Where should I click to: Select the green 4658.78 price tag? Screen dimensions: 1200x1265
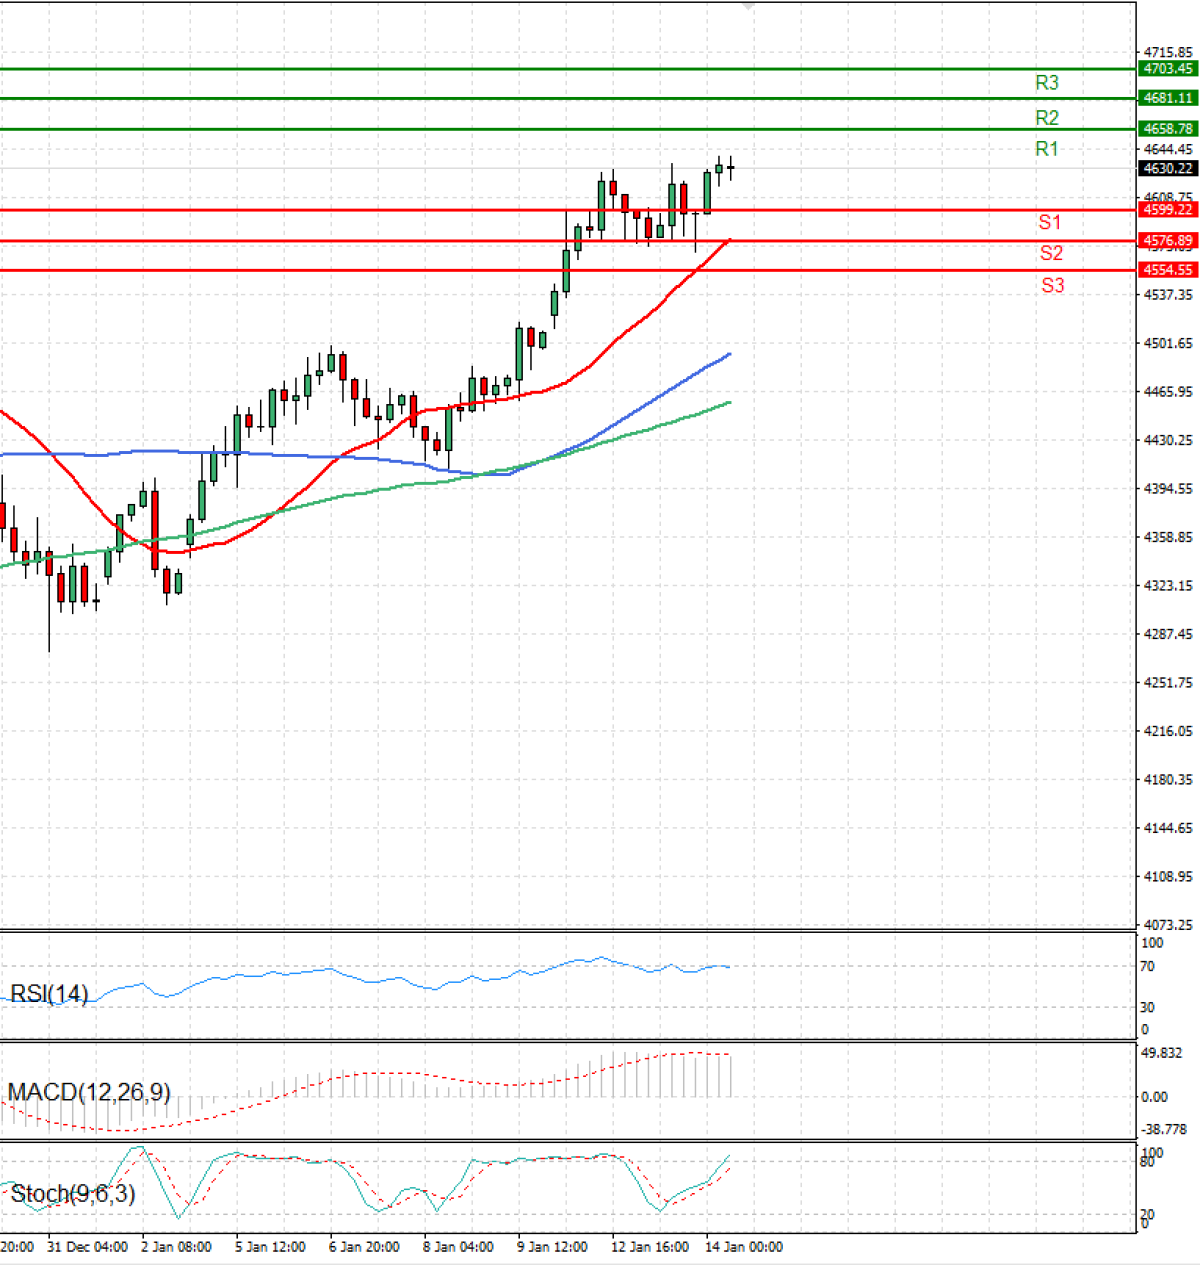(1167, 129)
